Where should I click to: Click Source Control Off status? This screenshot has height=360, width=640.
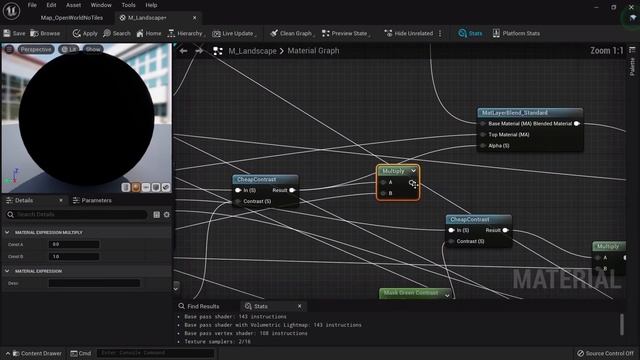pyautogui.click(x=605, y=353)
